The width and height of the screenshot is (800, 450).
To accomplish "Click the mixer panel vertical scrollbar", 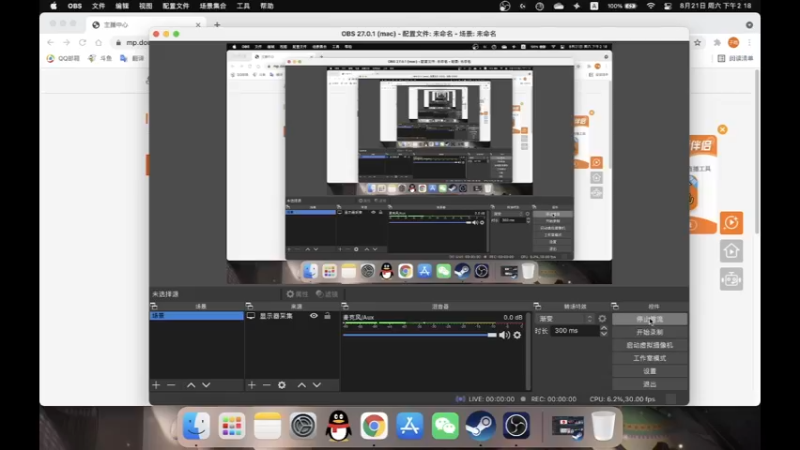I will click(528, 351).
